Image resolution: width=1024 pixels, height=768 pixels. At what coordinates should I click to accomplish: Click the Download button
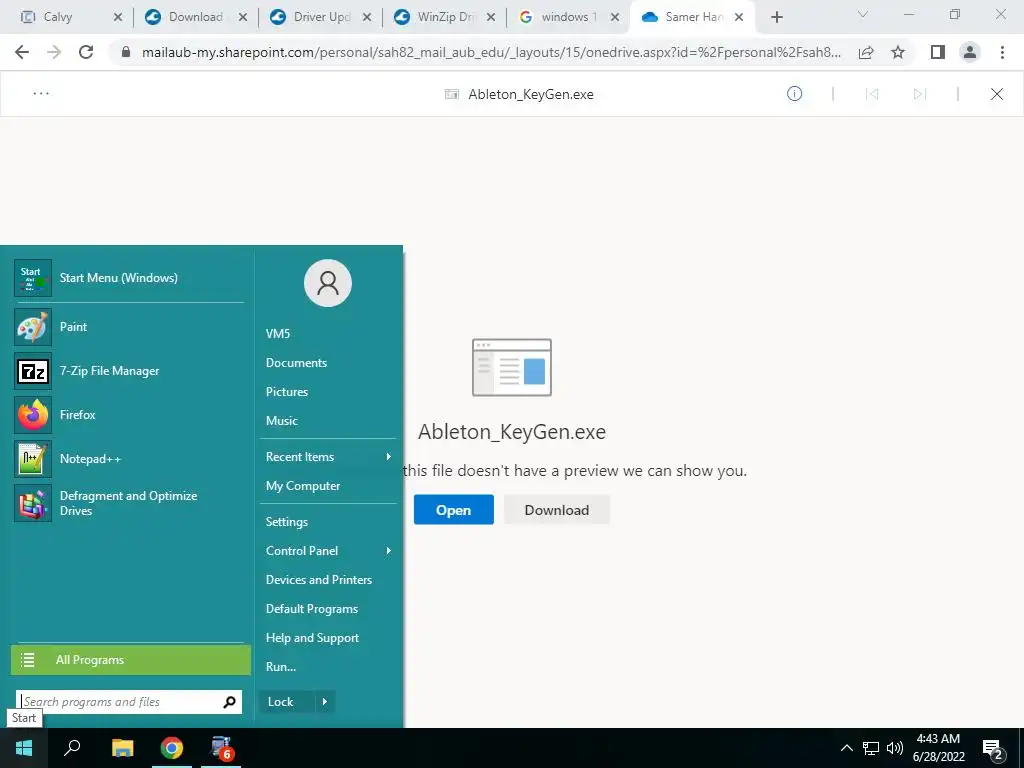556,510
